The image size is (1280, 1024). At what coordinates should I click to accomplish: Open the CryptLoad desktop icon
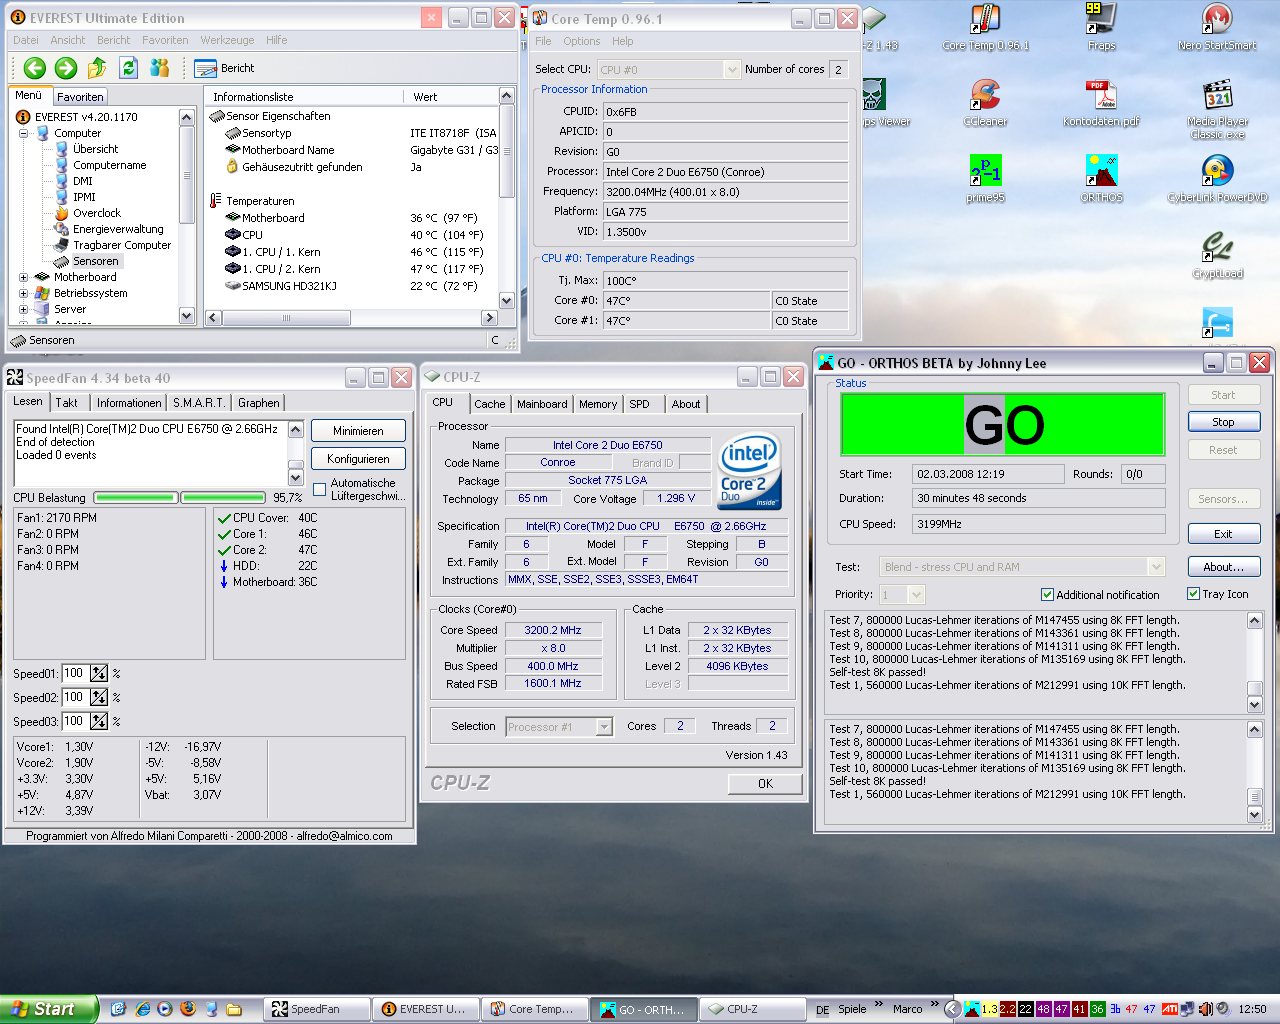coord(1217,255)
